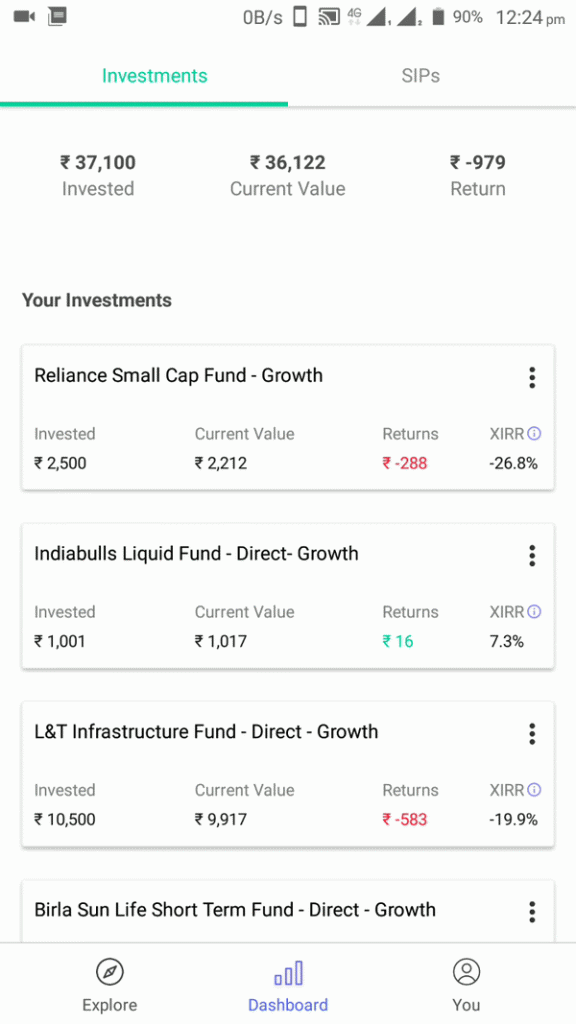Select the Investments tab

pos(155,76)
